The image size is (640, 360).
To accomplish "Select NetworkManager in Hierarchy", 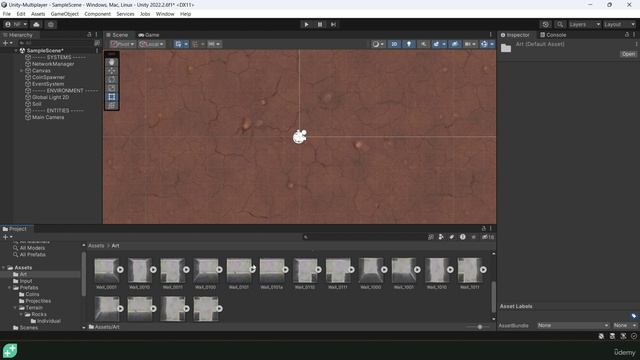I will pyautogui.click(x=53, y=64).
